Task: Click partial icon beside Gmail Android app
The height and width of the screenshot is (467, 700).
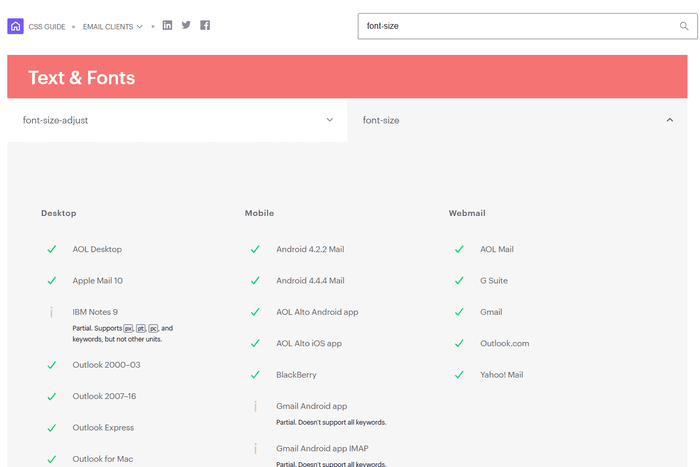Action: [255, 406]
